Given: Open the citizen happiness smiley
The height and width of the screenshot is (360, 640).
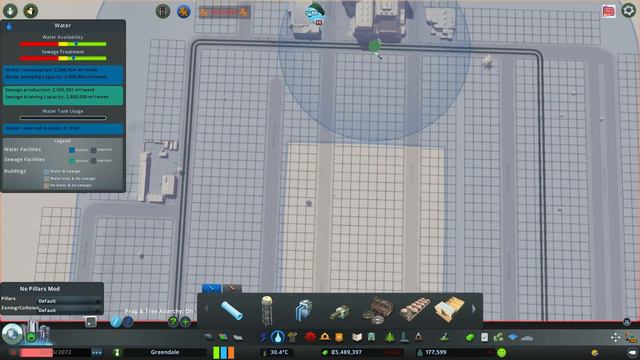Looking at the screenshot, I should click(502, 352).
